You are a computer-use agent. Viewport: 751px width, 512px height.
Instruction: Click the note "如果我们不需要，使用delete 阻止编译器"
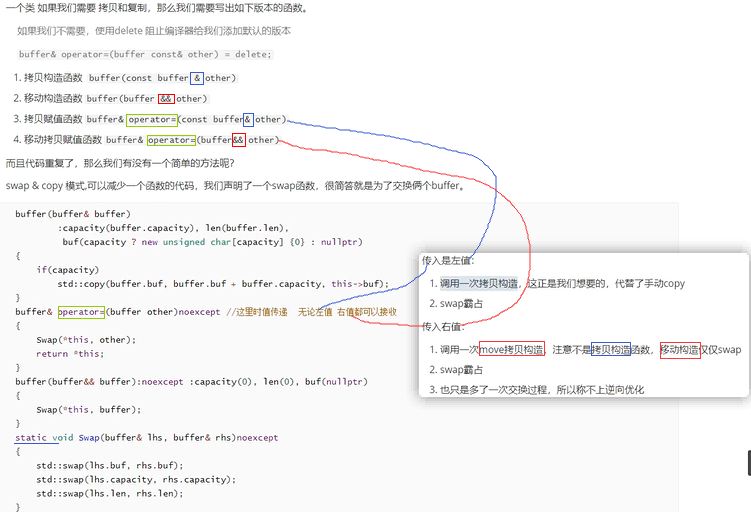154,31
